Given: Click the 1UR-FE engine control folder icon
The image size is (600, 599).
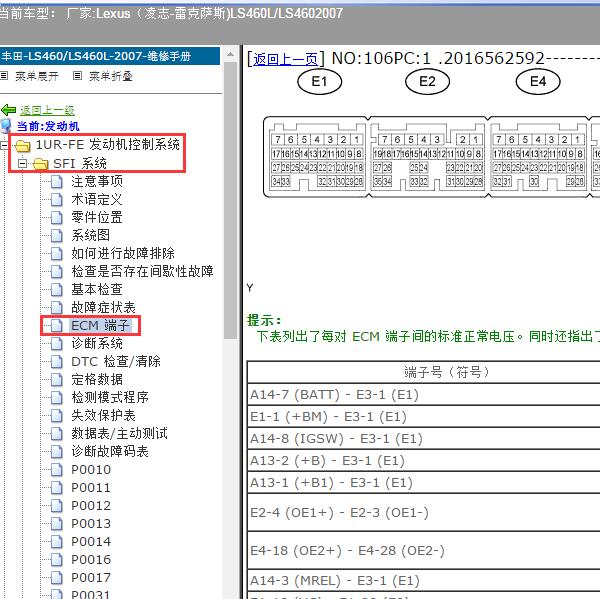Looking at the screenshot, I should pyautogui.click(x=23, y=145).
